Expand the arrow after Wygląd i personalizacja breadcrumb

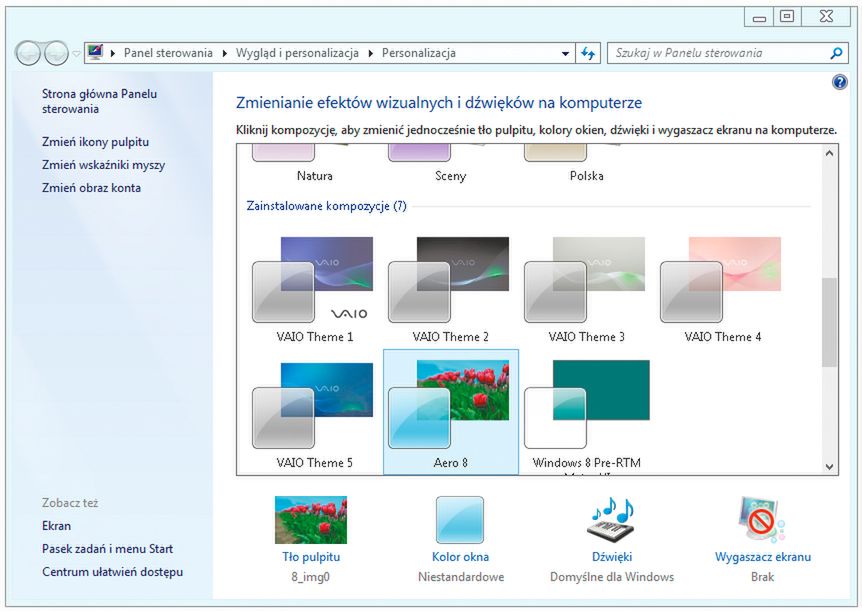371,53
